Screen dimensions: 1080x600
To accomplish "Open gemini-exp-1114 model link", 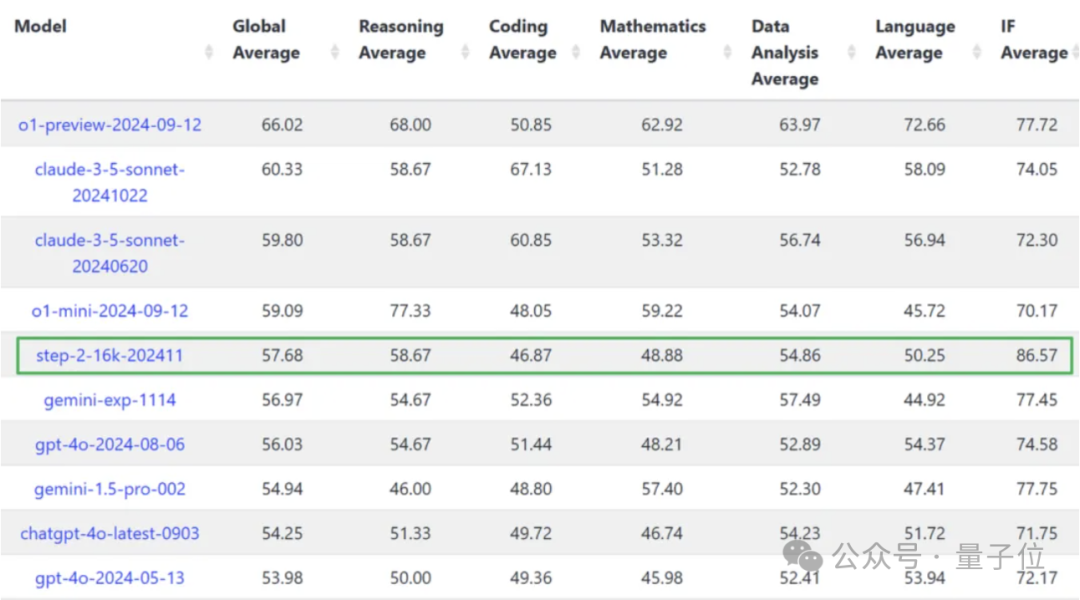I will (x=110, y=400).
